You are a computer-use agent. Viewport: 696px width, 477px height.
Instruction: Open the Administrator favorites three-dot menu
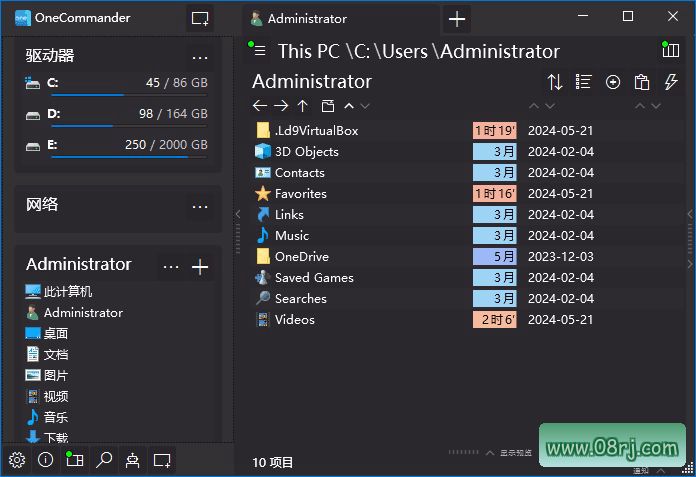(171, 267)
